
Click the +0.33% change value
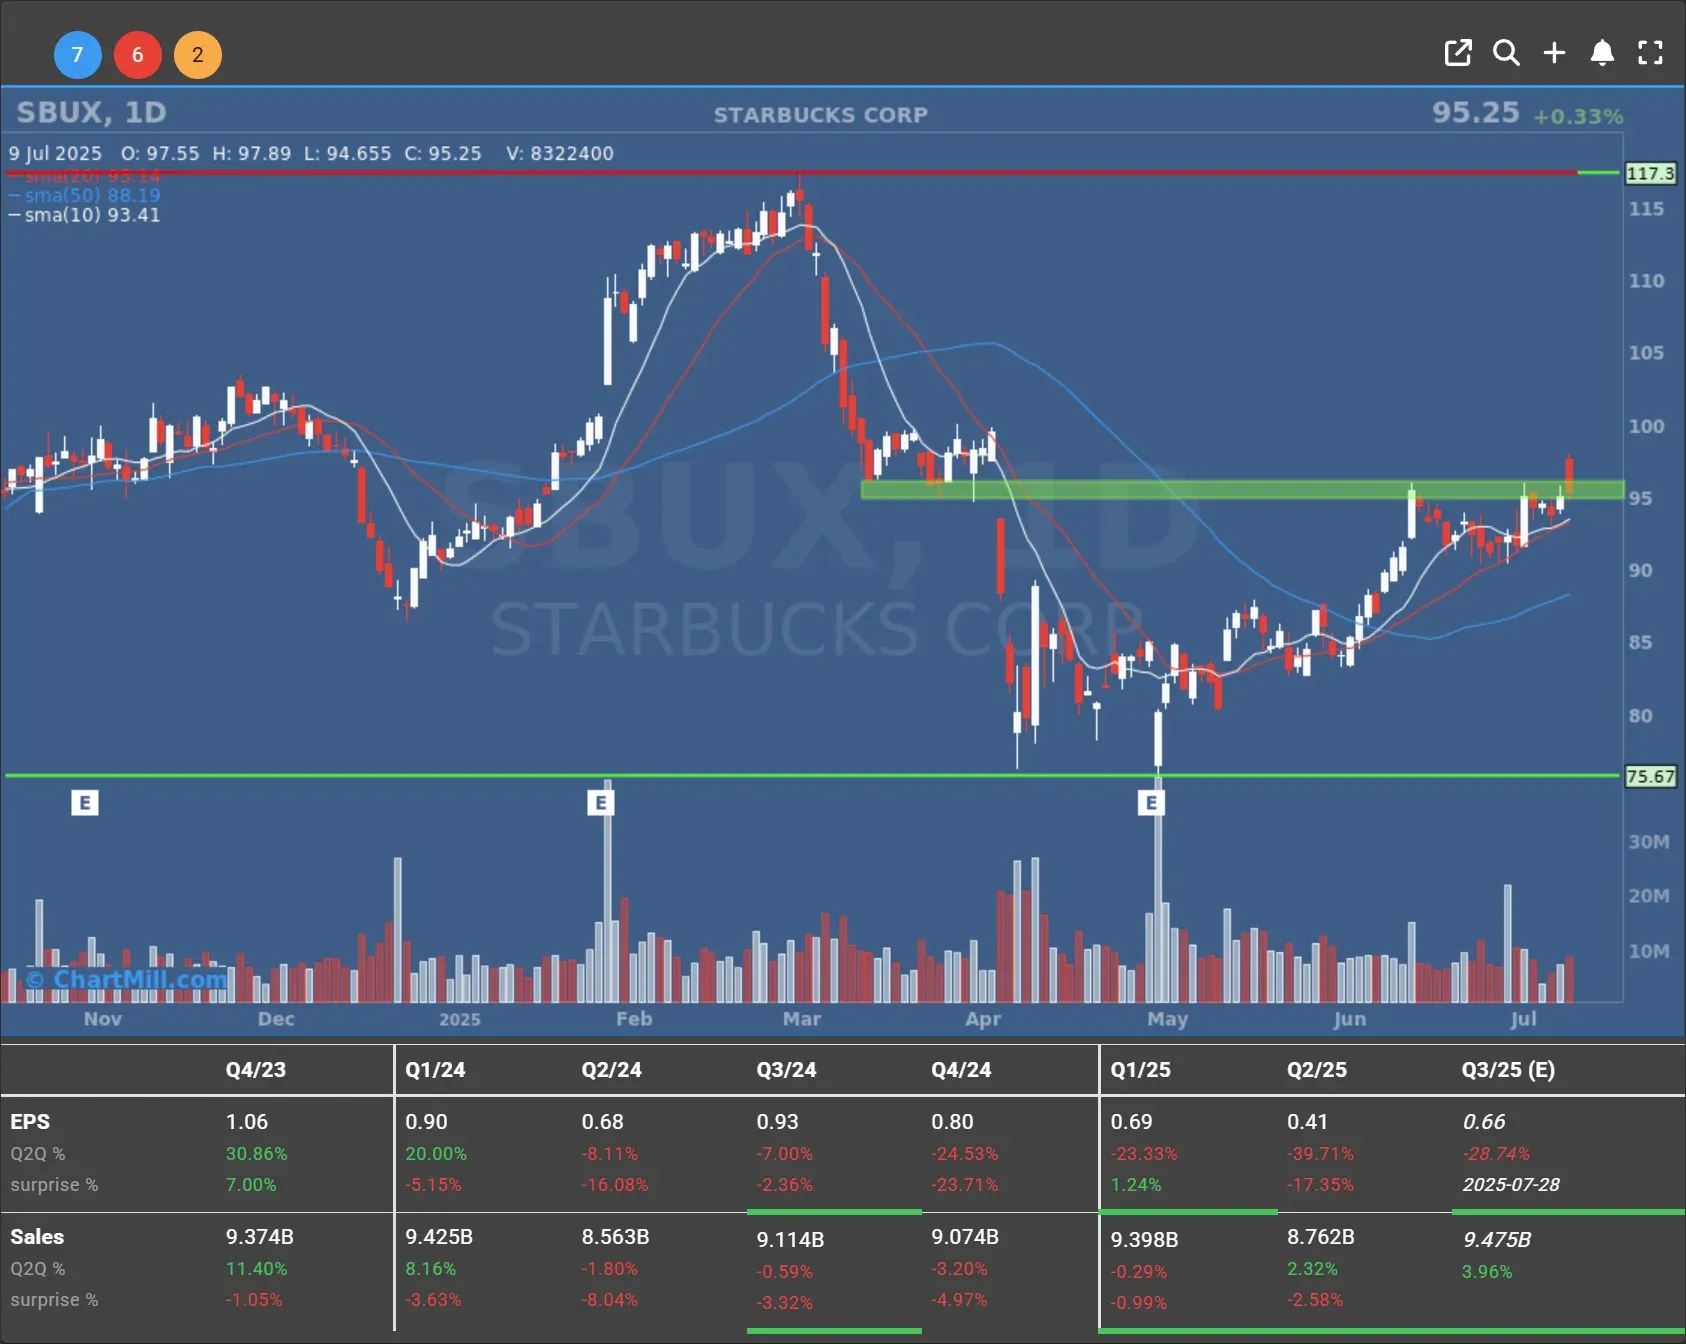pyautogui.click(x=1578, y=116)
